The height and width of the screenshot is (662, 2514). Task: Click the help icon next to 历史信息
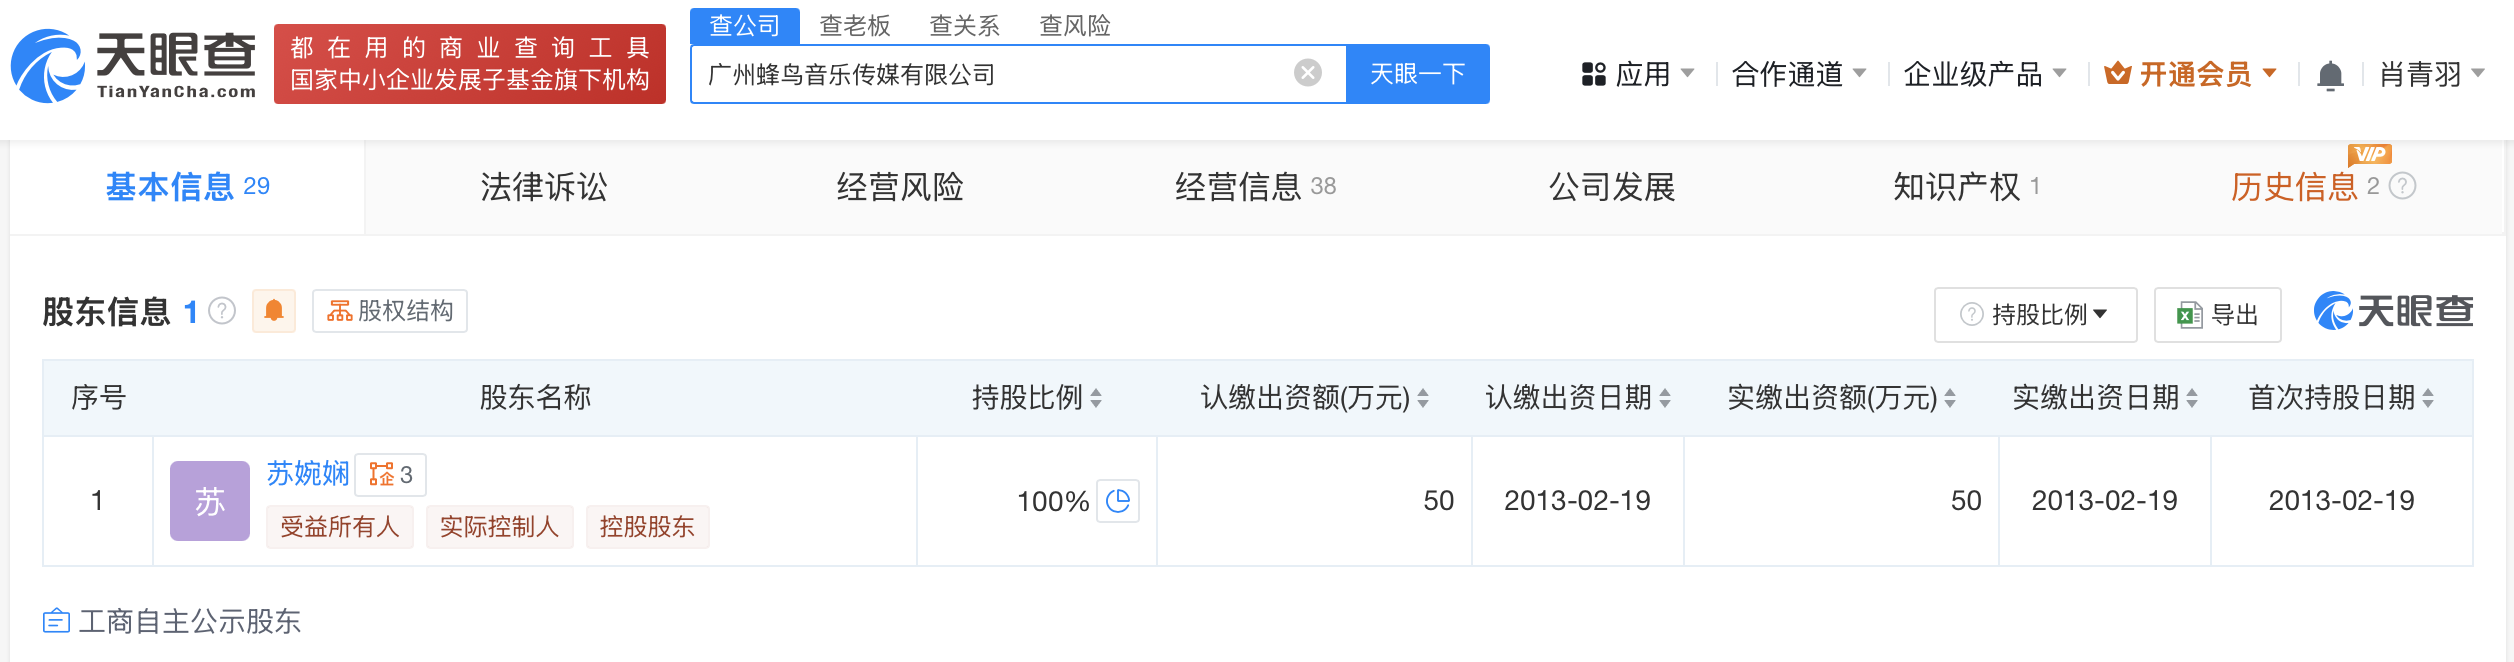pos(2402,186)
